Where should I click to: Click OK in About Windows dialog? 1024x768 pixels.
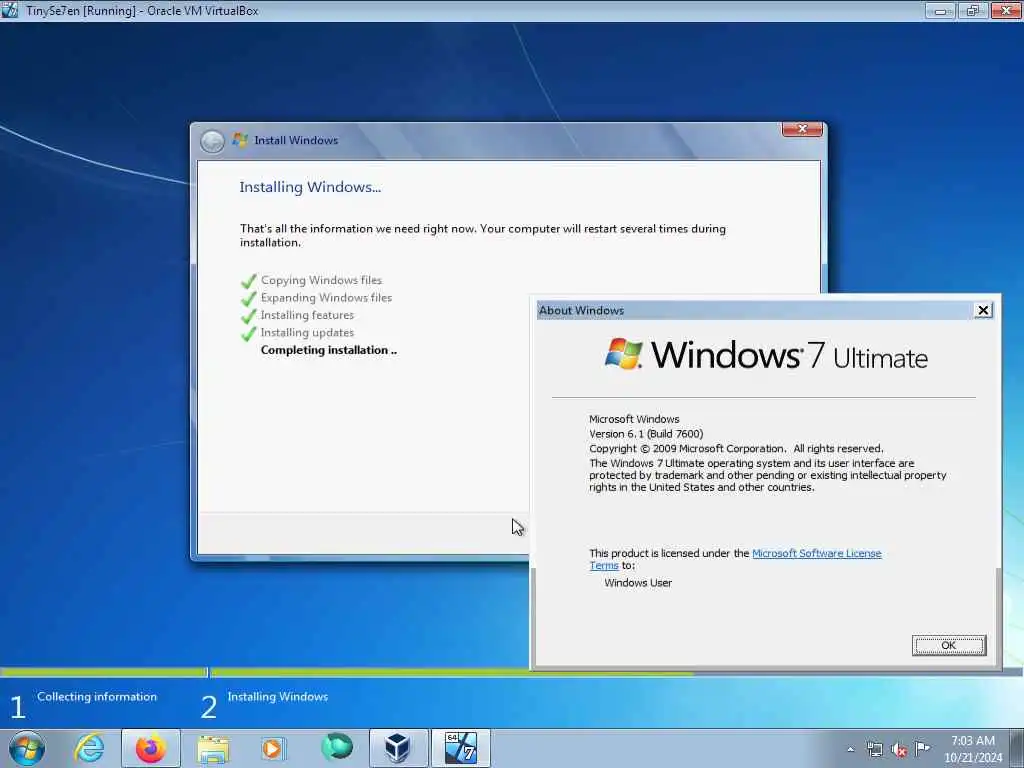[948, 645]
